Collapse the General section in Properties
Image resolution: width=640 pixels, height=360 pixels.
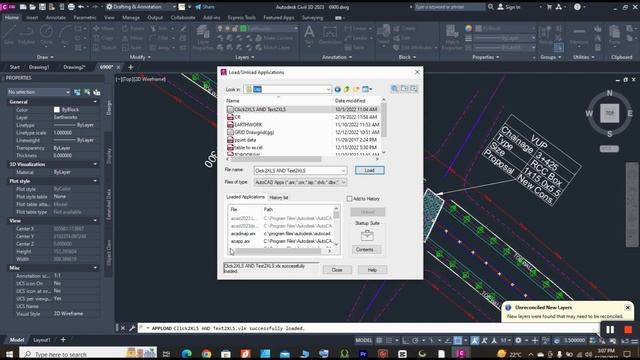[x=95, y=102]
